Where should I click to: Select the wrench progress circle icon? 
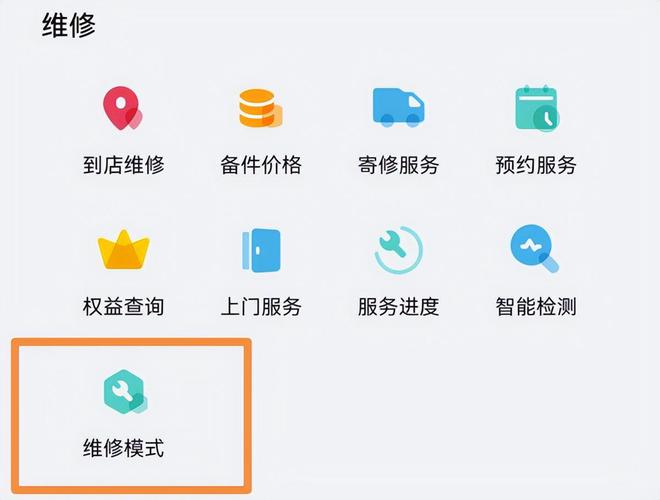(398, 250)
